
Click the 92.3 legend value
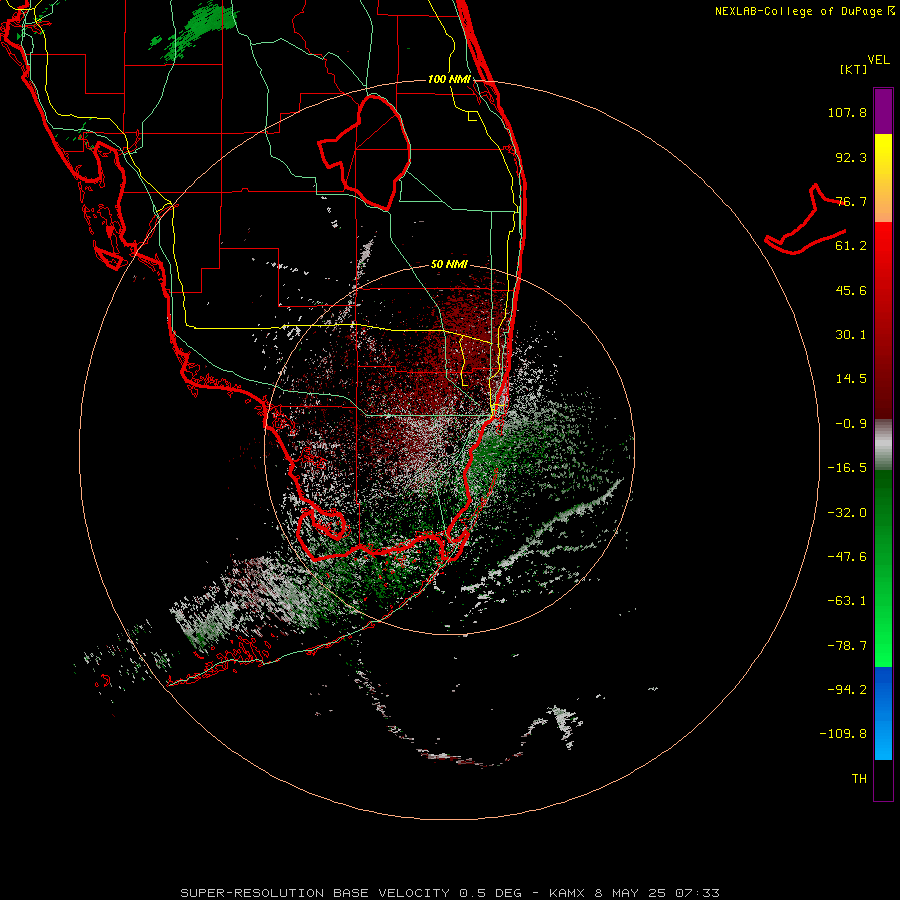(851, 157)
